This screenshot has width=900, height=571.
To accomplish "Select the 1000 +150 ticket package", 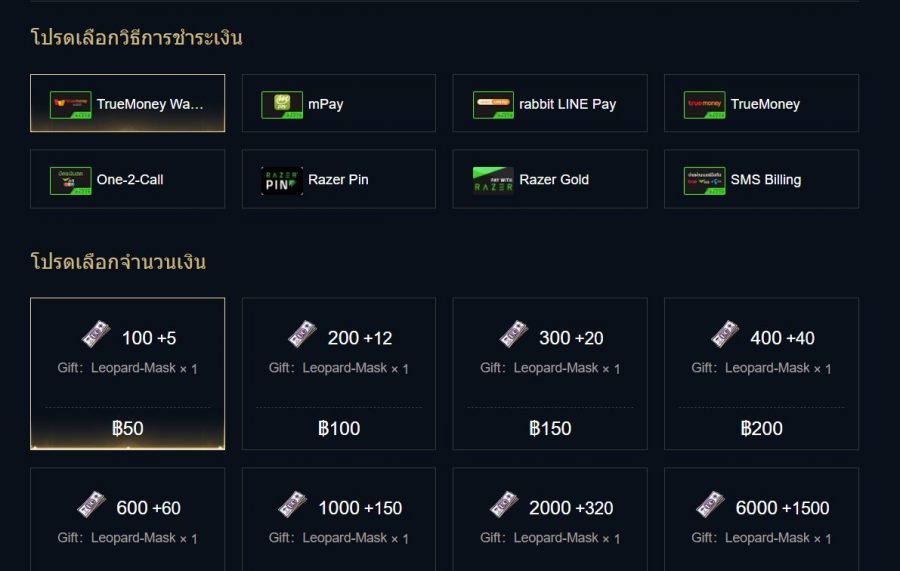I will tap(338, 520).
